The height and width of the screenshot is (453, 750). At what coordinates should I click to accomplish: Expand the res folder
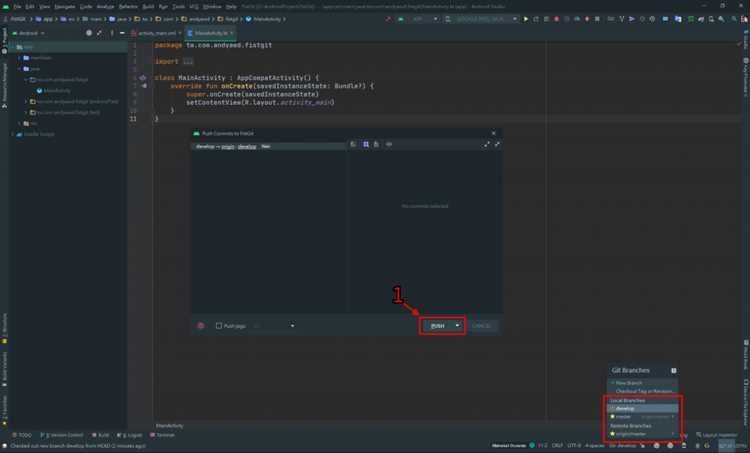[20, 123]
